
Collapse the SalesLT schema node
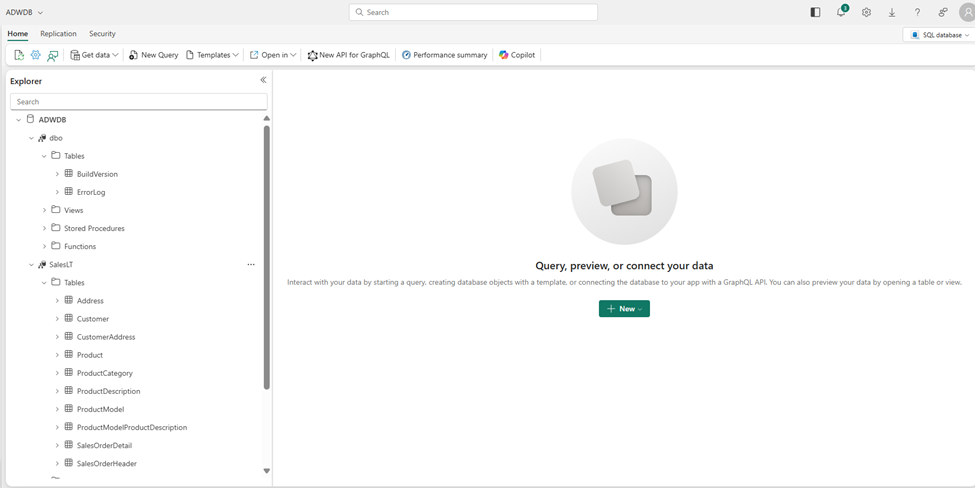pyautogui.click(x=31, y=265)
